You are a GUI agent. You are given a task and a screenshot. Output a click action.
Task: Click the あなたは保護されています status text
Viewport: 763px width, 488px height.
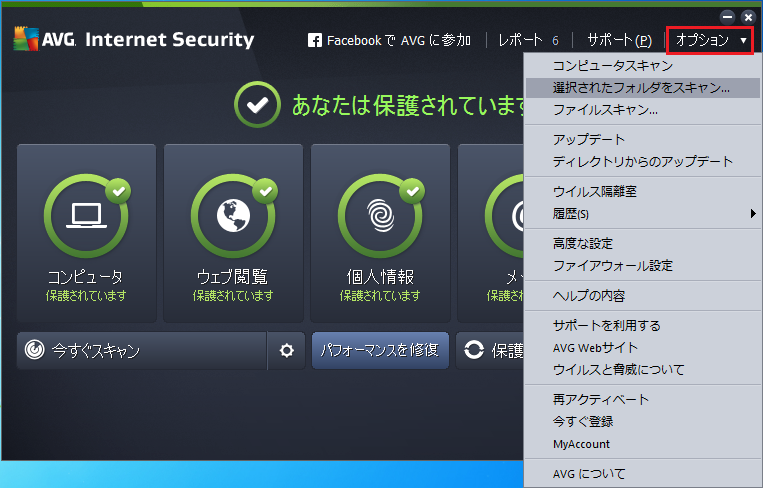point(408,105)
